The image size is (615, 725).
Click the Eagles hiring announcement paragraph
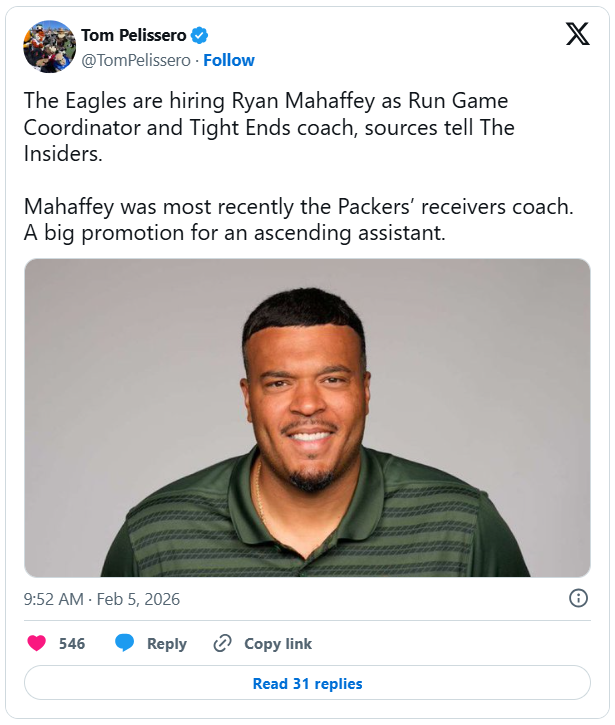coord(268,128)
